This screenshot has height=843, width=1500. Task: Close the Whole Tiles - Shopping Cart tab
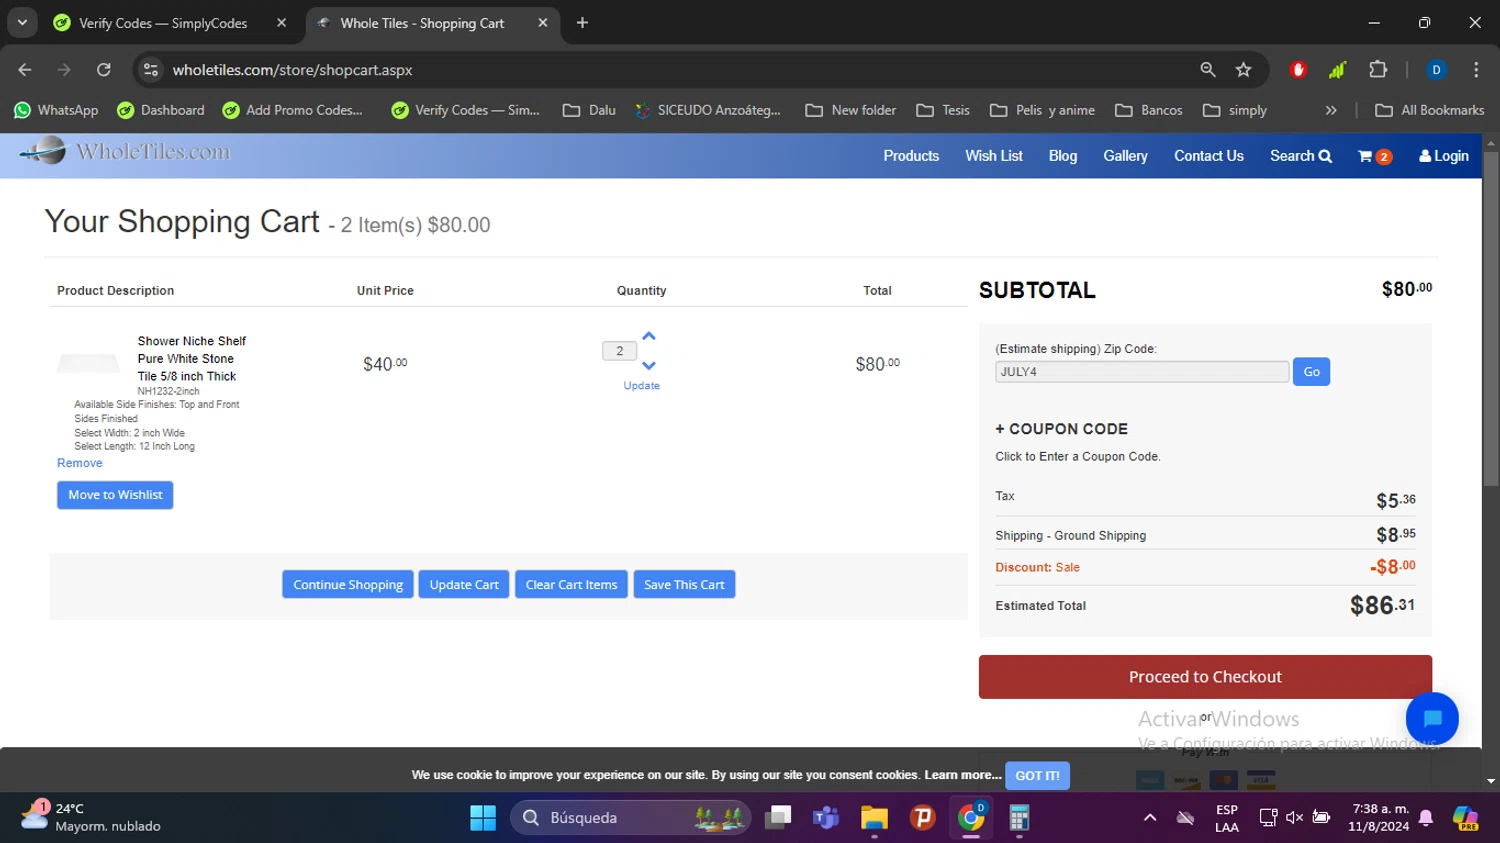coord(543,23)
